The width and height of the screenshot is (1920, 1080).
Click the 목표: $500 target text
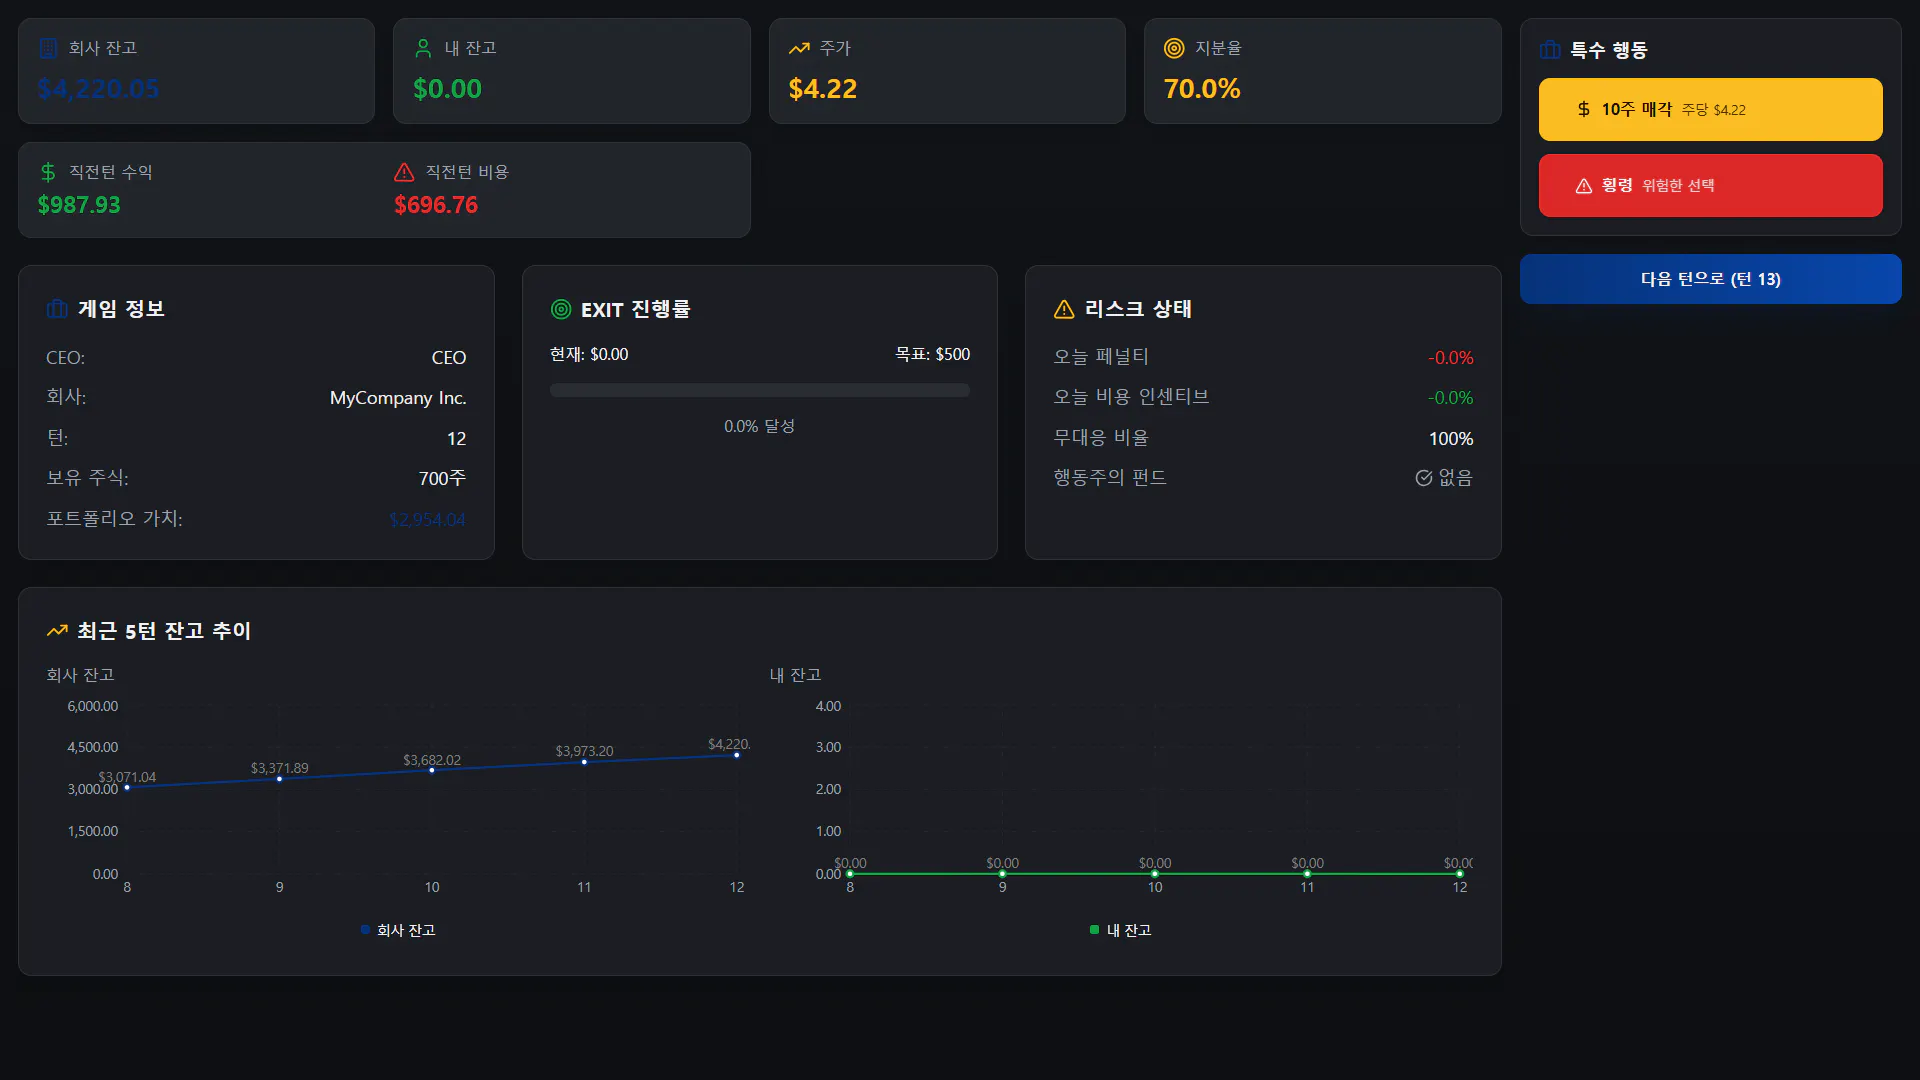point(932,354)
